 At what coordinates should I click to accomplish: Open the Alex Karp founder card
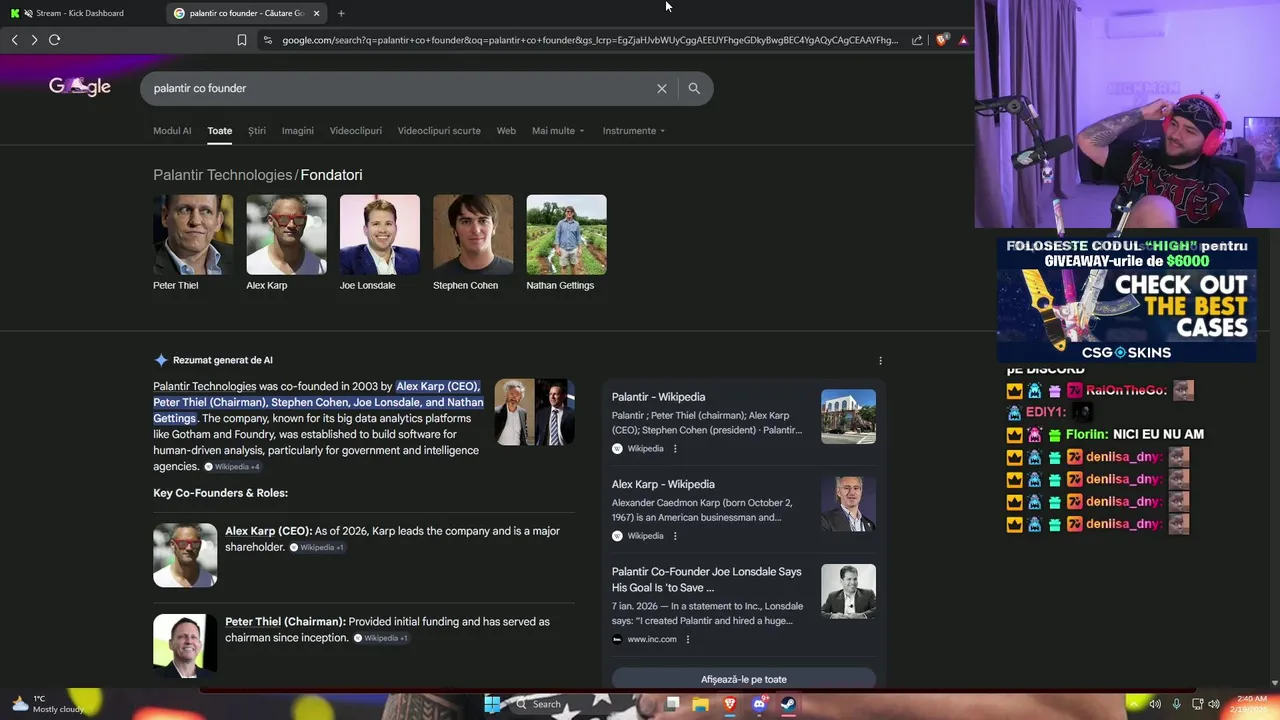click(x=286, y=243)
